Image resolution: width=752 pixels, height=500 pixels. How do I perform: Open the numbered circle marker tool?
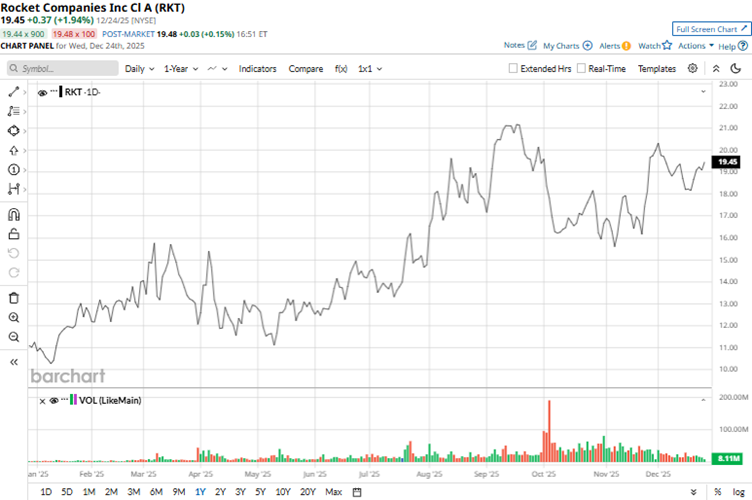(x=13, y=170)
